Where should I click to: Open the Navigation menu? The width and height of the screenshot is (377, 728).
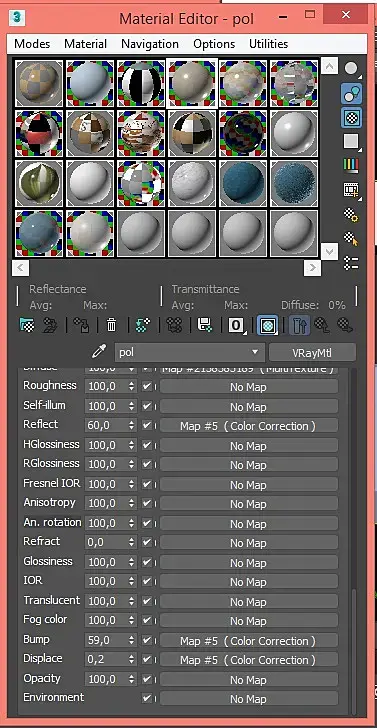coord(150,44)
